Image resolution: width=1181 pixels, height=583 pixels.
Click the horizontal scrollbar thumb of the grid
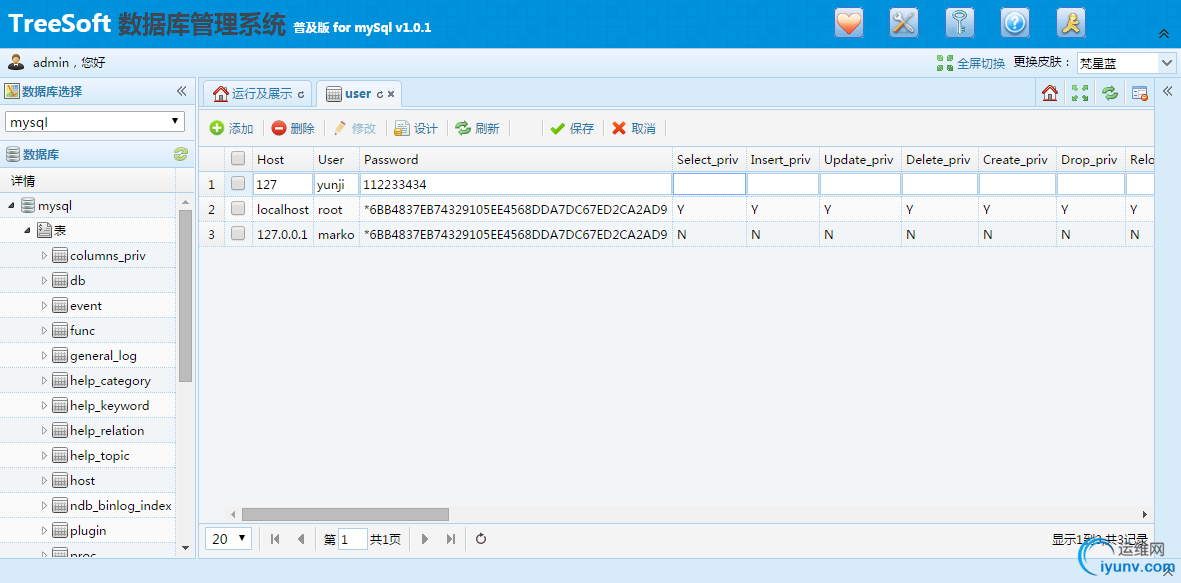pos(345,514)
